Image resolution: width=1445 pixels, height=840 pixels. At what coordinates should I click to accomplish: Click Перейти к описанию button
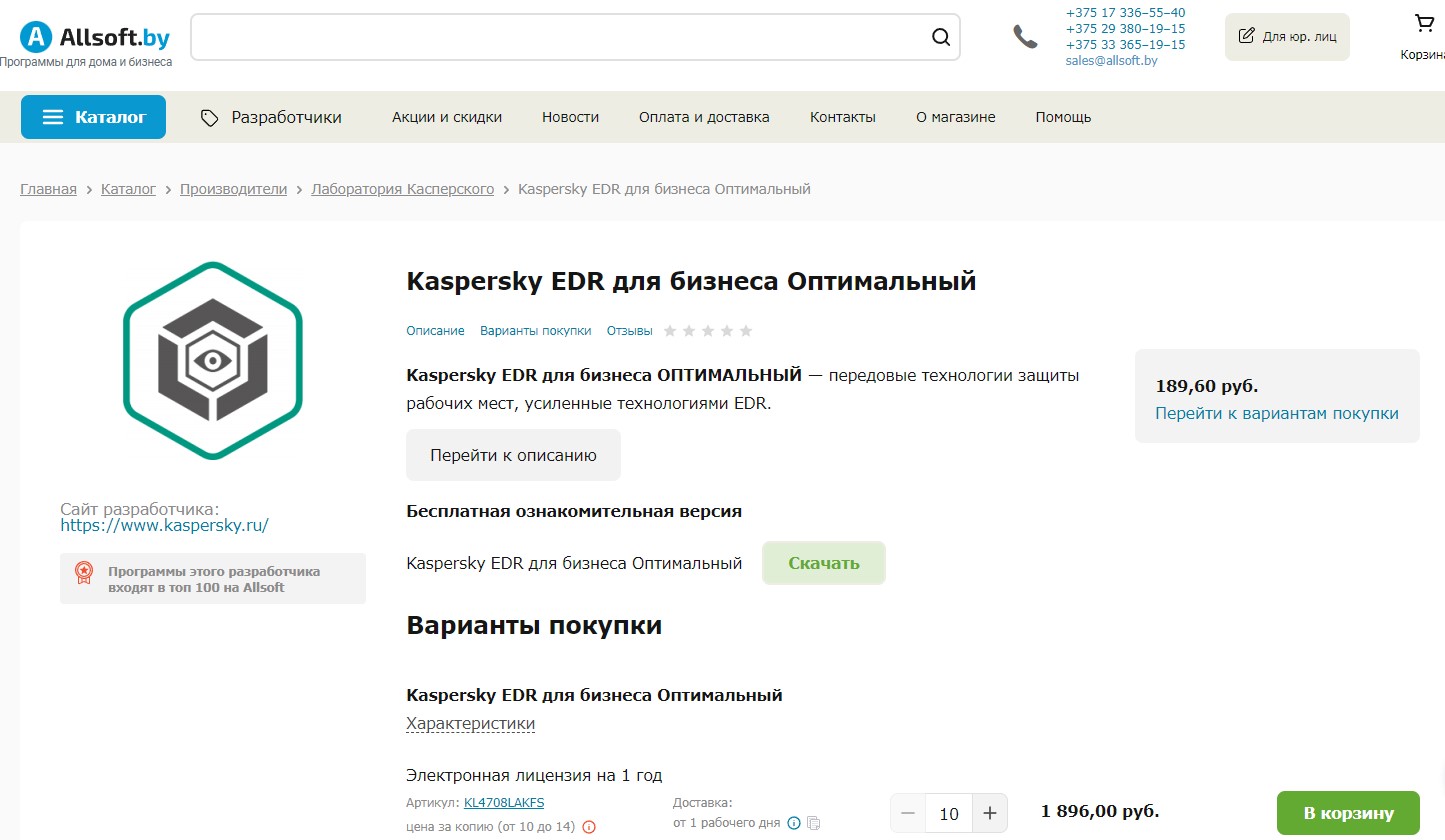coord(513,455)
